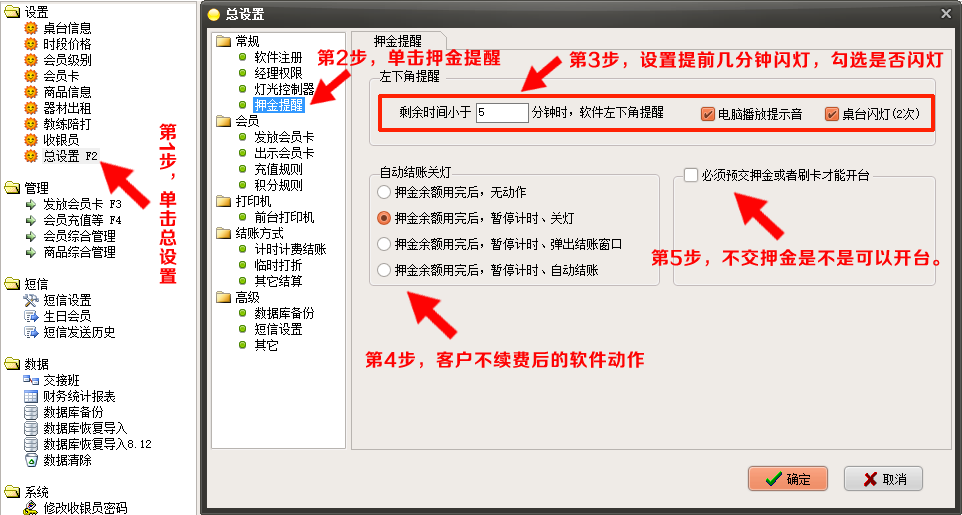Close the 总设置 dialog
The image size is (962, 515).
pos(947,13)
